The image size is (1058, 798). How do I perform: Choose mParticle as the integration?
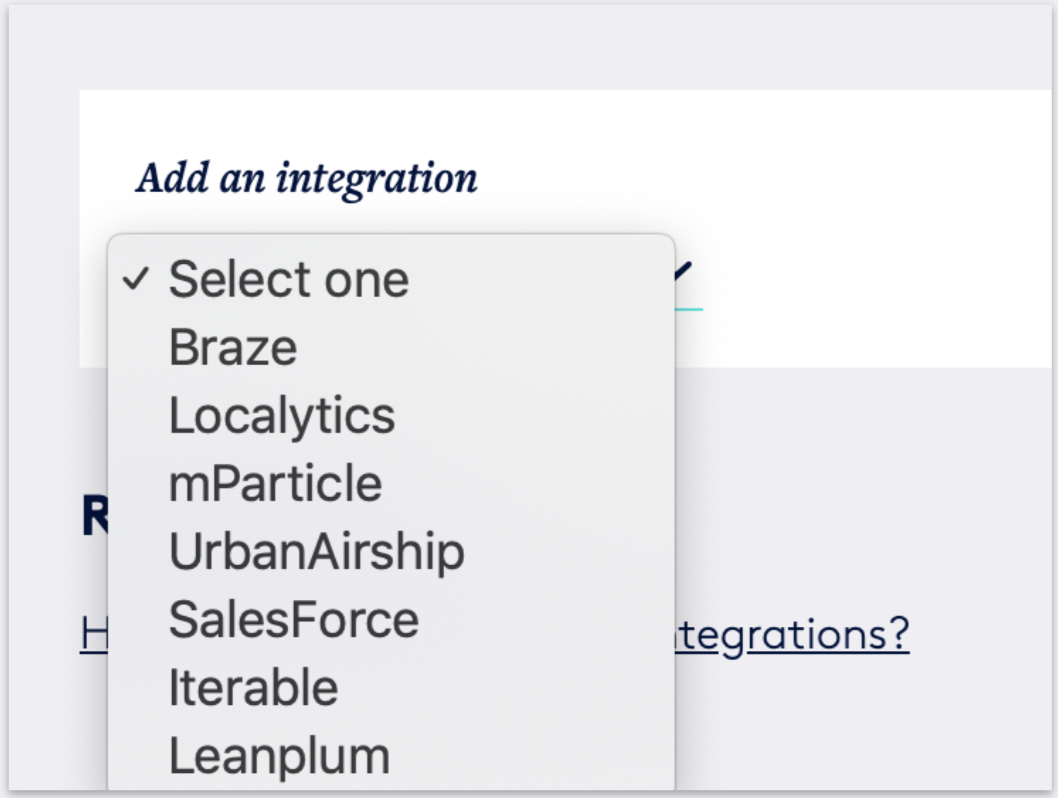point(275,483)
